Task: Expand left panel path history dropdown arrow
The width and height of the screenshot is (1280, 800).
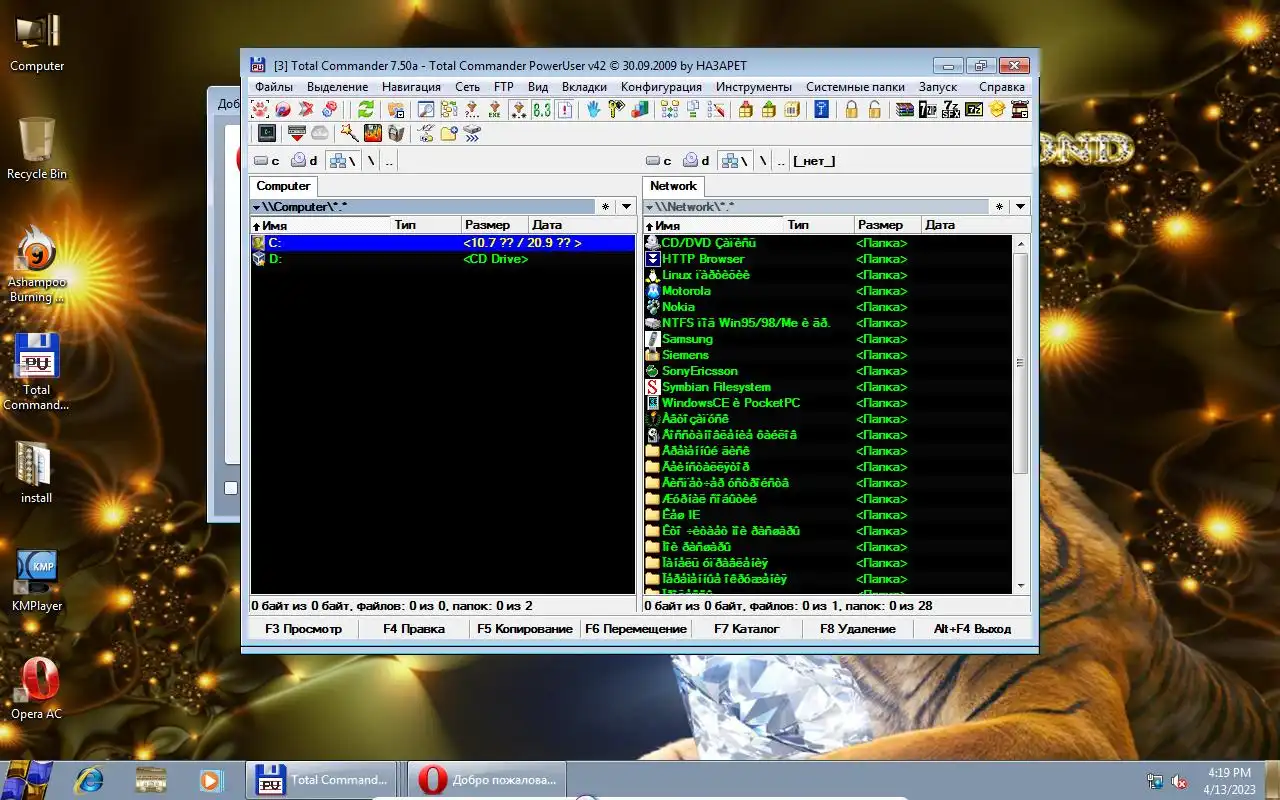Action: [626, 207]
